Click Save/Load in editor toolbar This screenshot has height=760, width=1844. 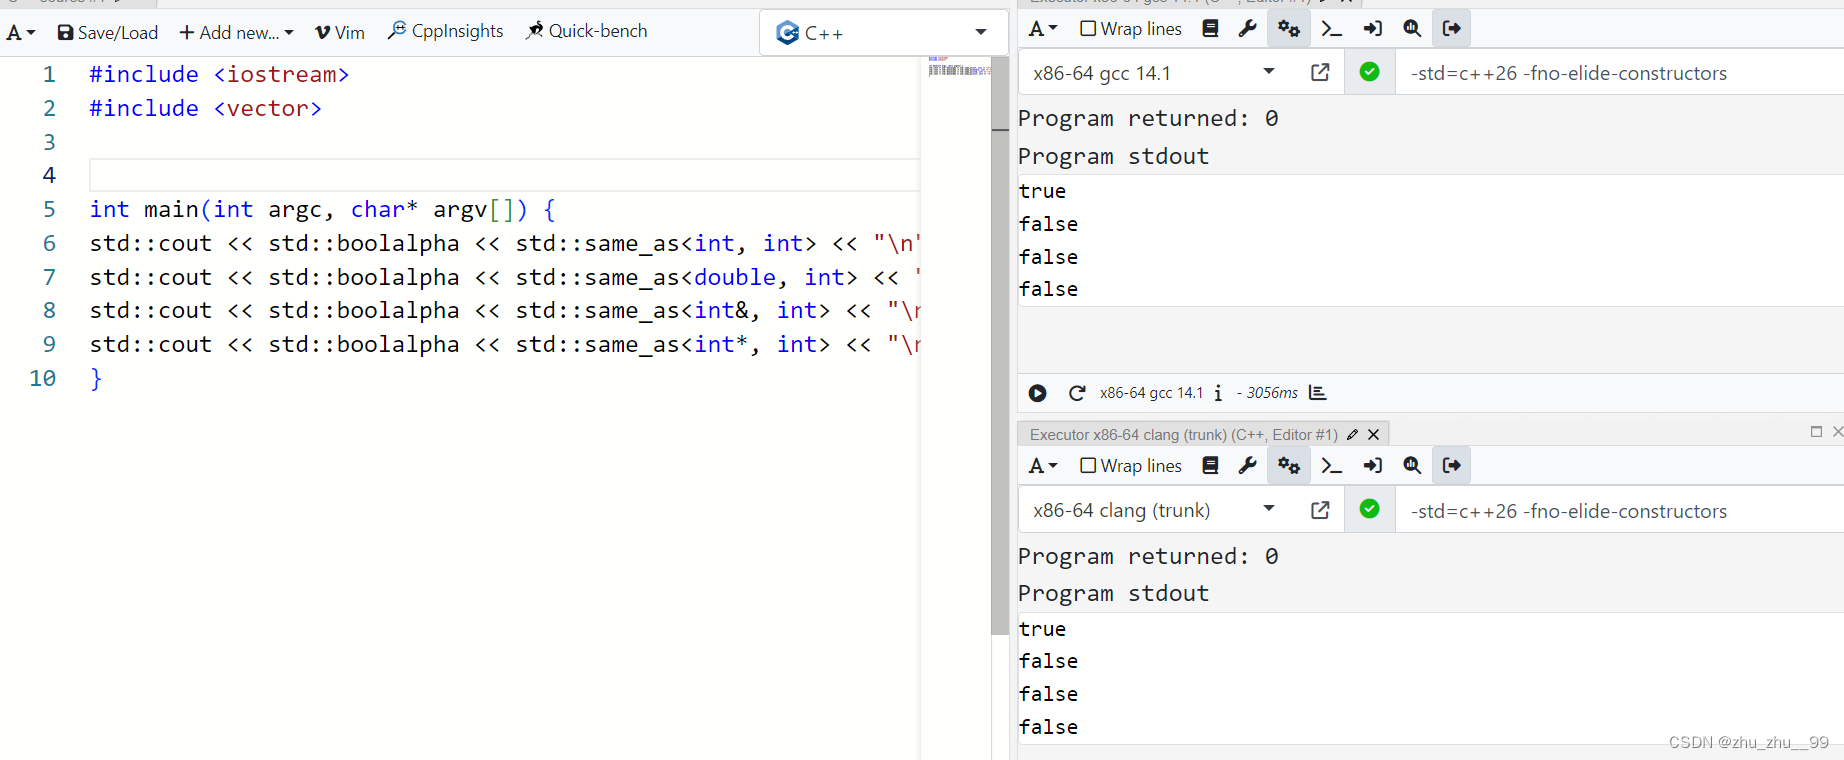point(108,33)
